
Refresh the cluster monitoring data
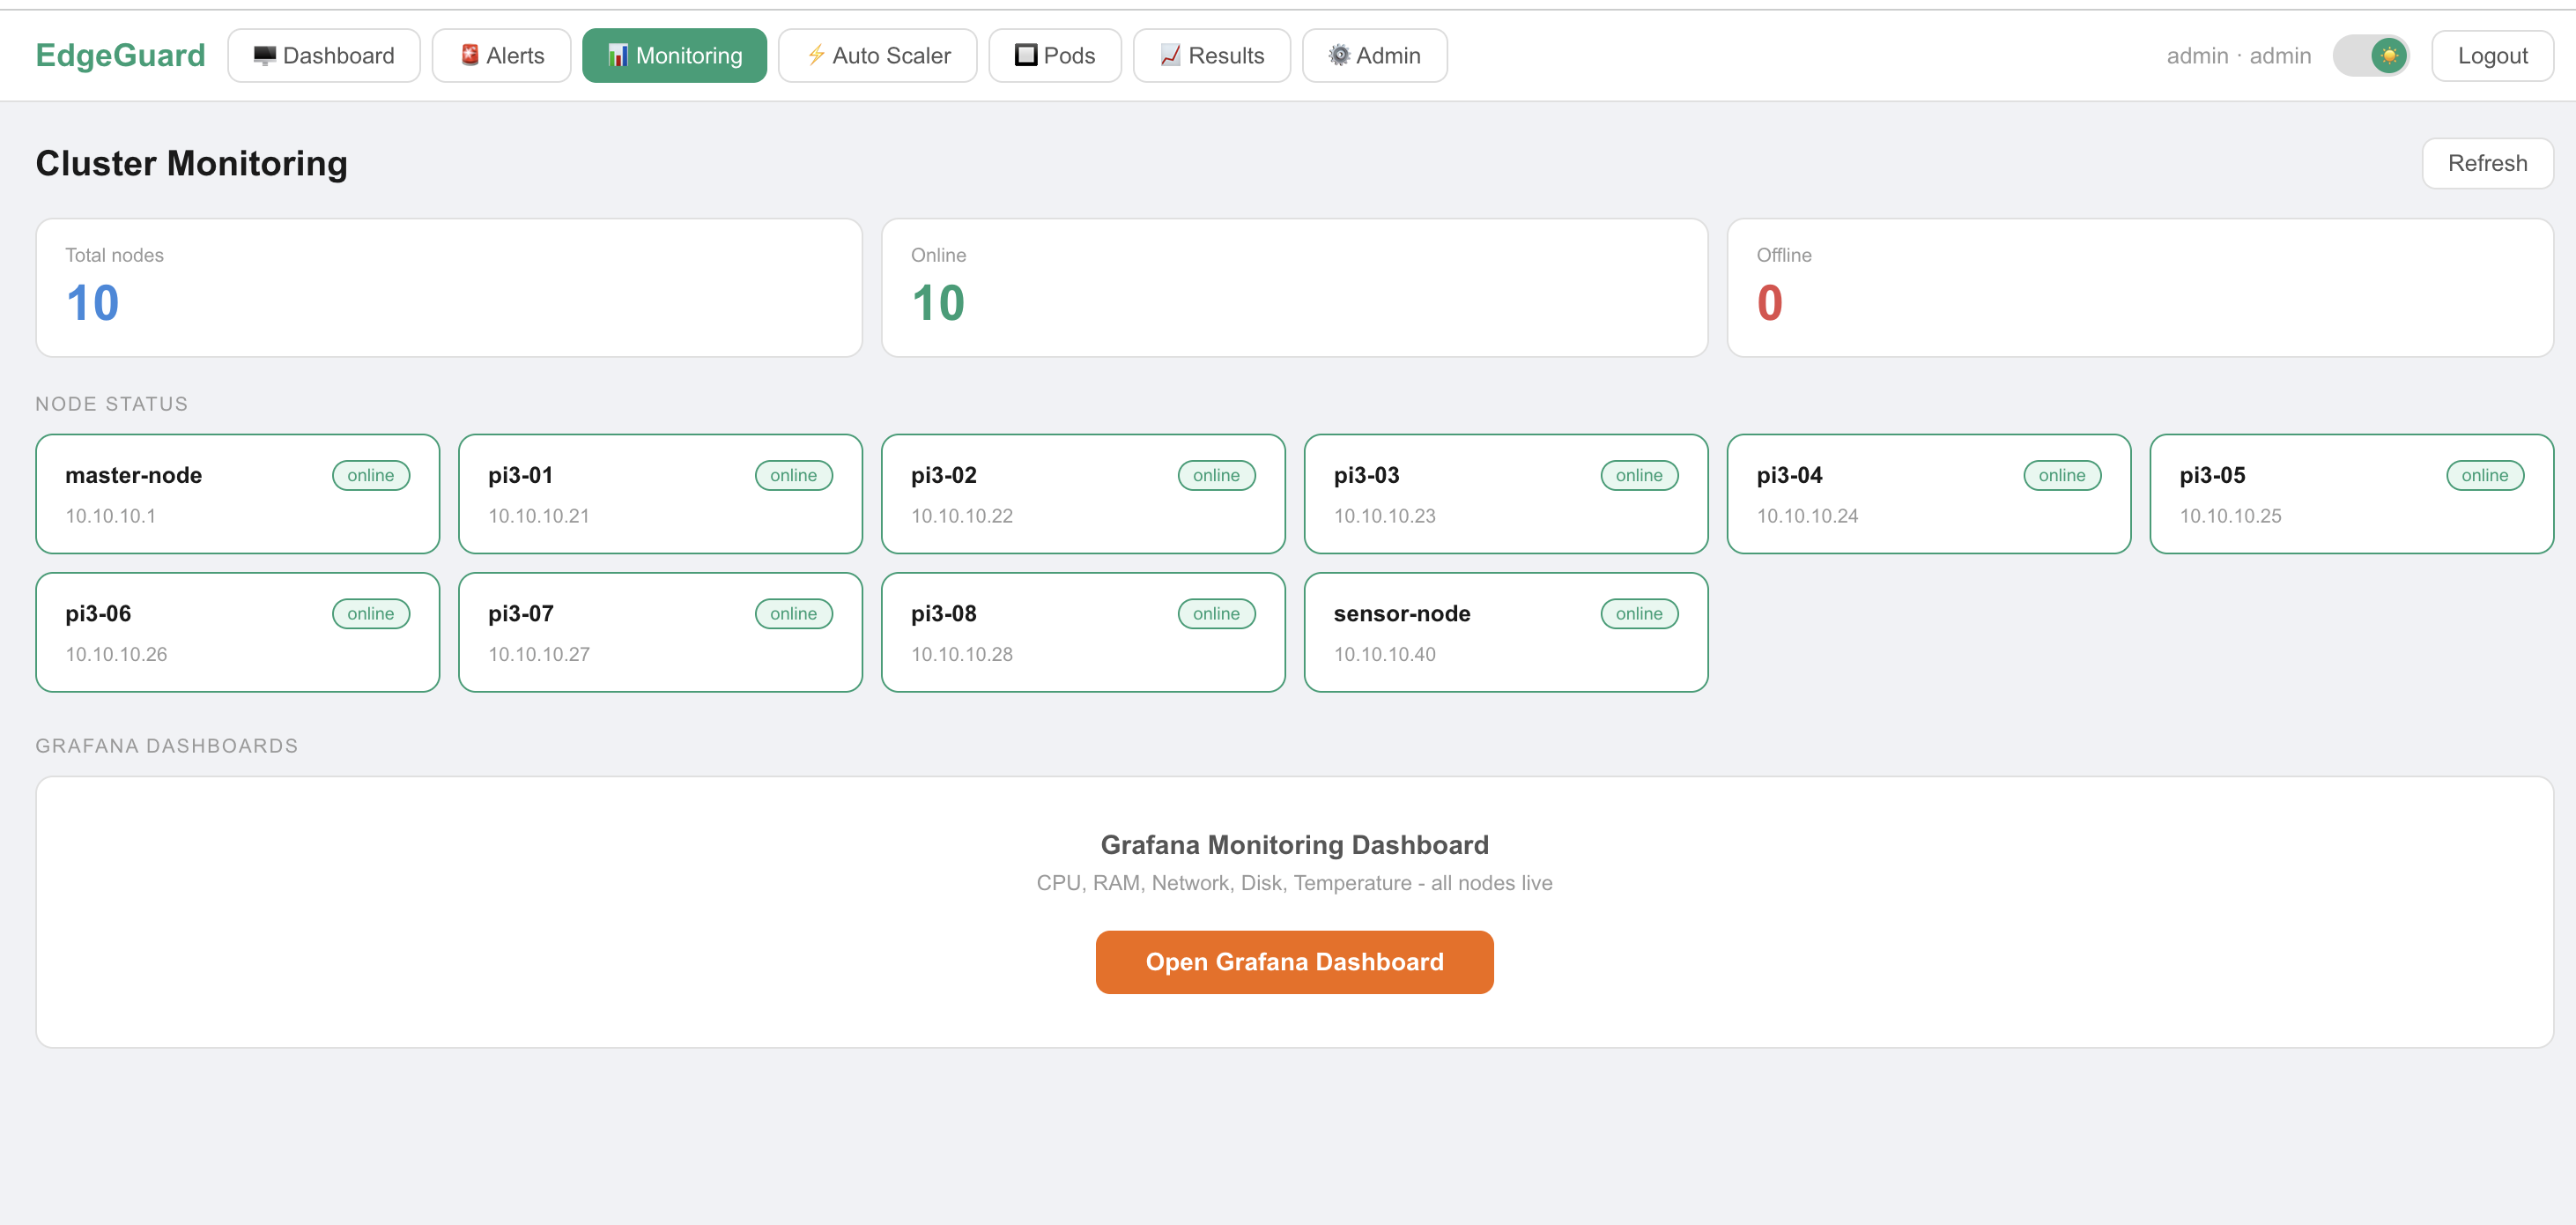(x=2487, y=163)
